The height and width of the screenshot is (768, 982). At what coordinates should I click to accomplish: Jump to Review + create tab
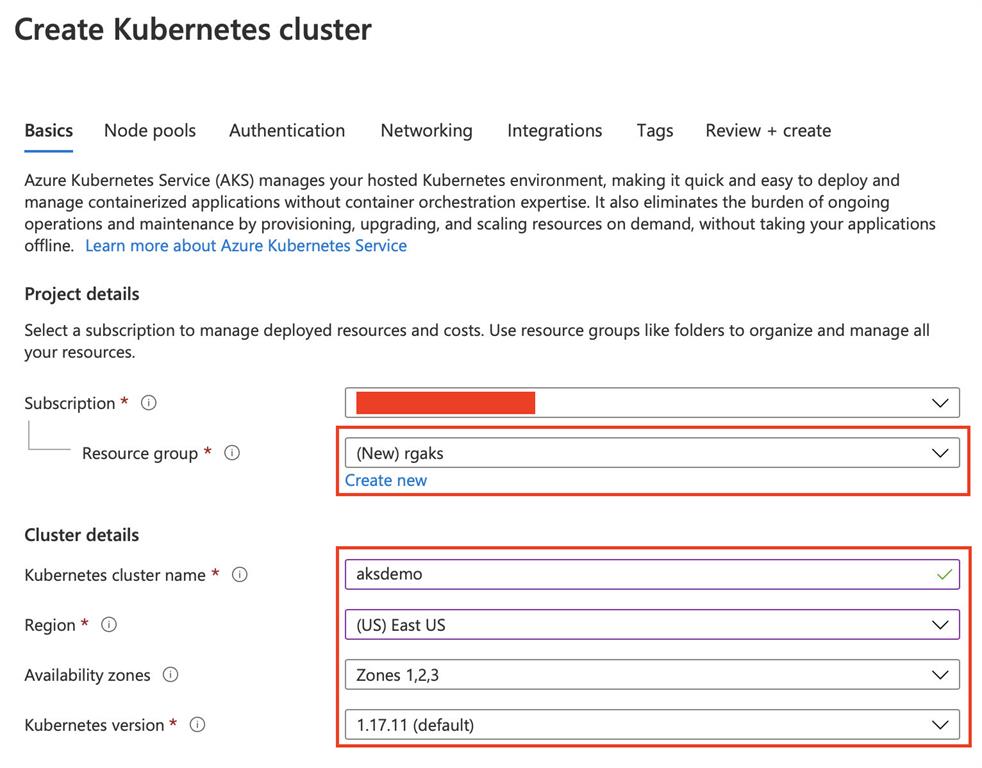[768, 131]
